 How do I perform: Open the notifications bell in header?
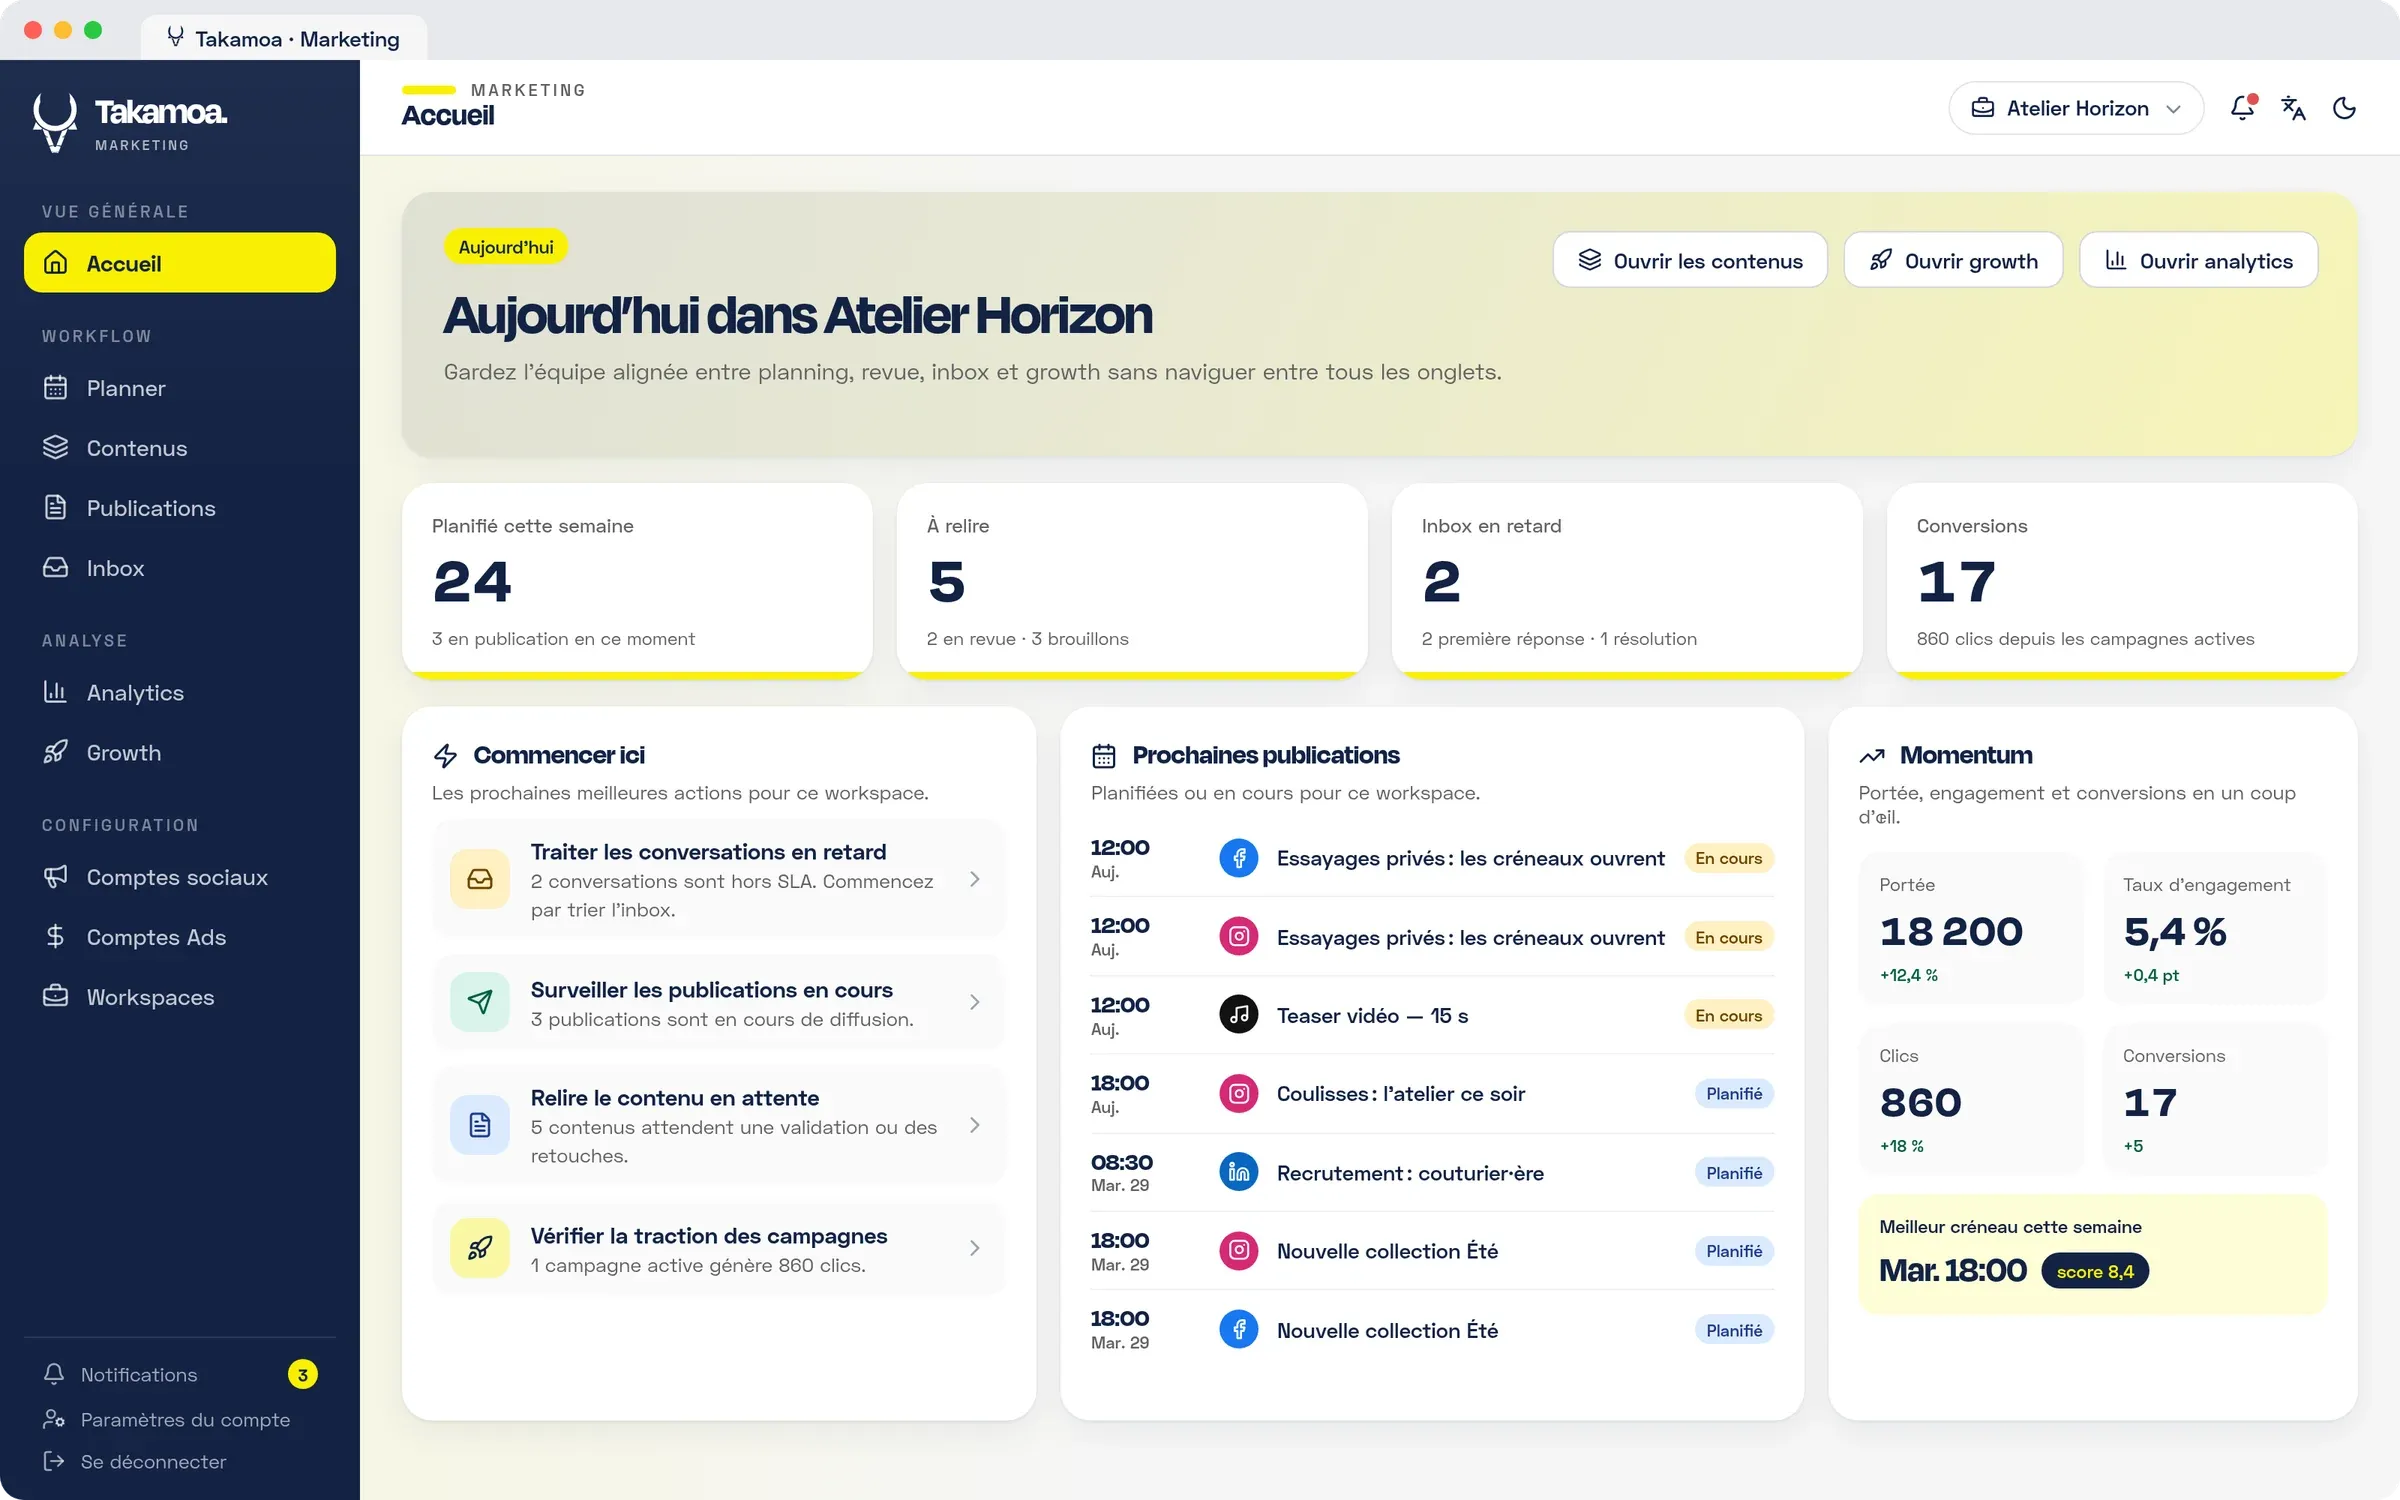click(x=2243, y=108)
